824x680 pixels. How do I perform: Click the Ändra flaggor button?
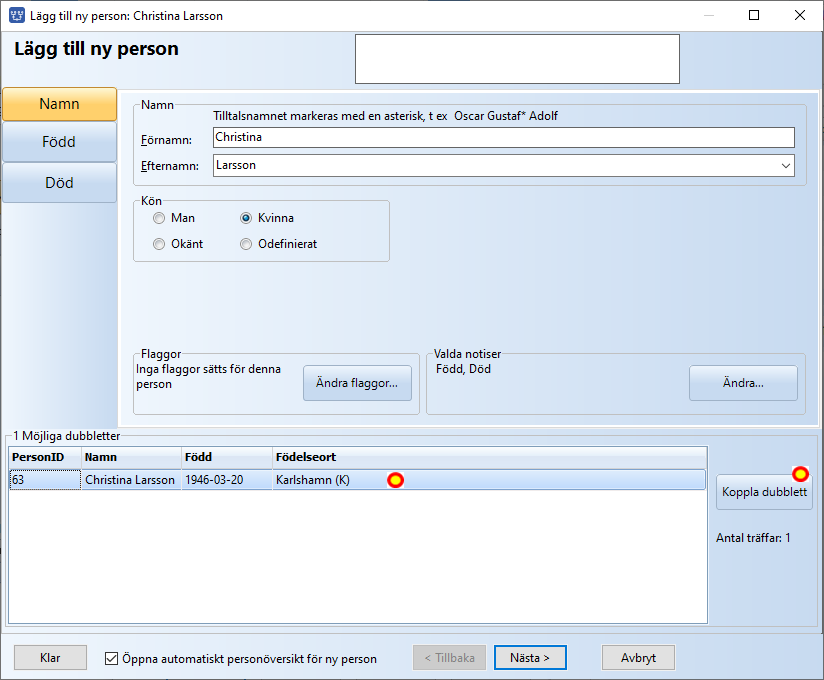coord(357,383)
